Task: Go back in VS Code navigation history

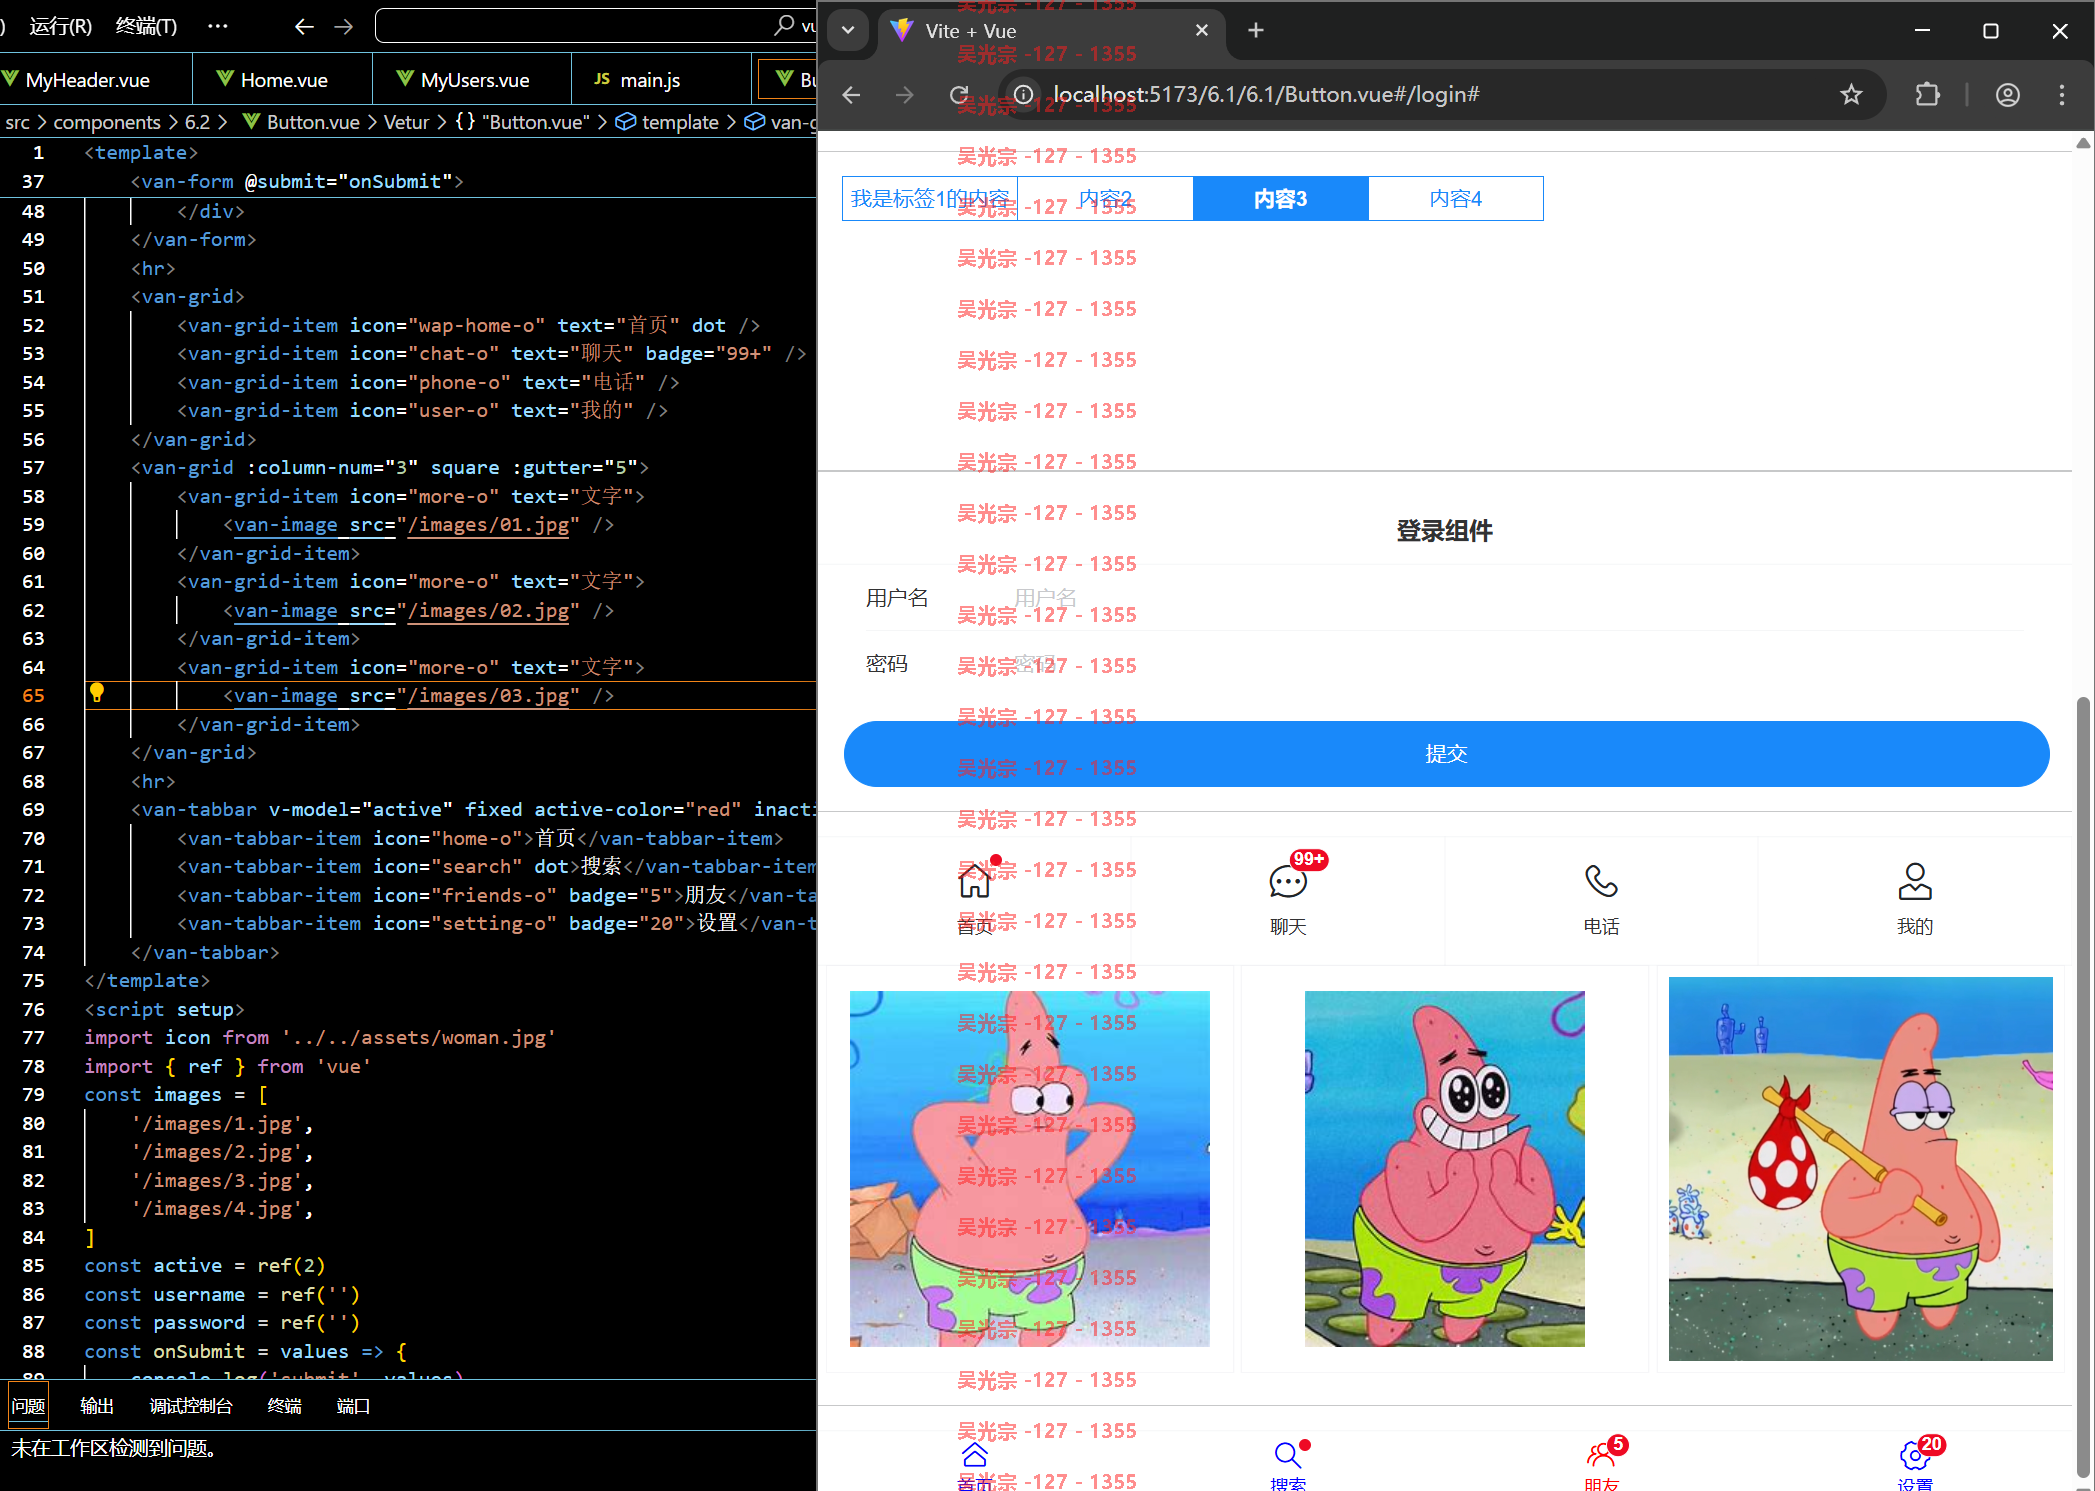Action: click(x=304, y=26)
